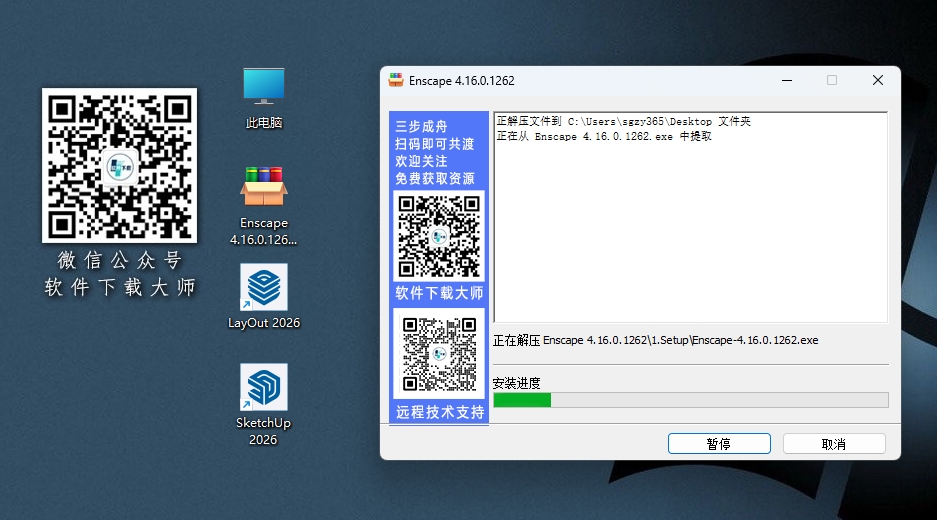The height and width of the screenshot is (520, 937).
Task: Click the 扫码即可共渡 banner text
Action: pos(434,144)
